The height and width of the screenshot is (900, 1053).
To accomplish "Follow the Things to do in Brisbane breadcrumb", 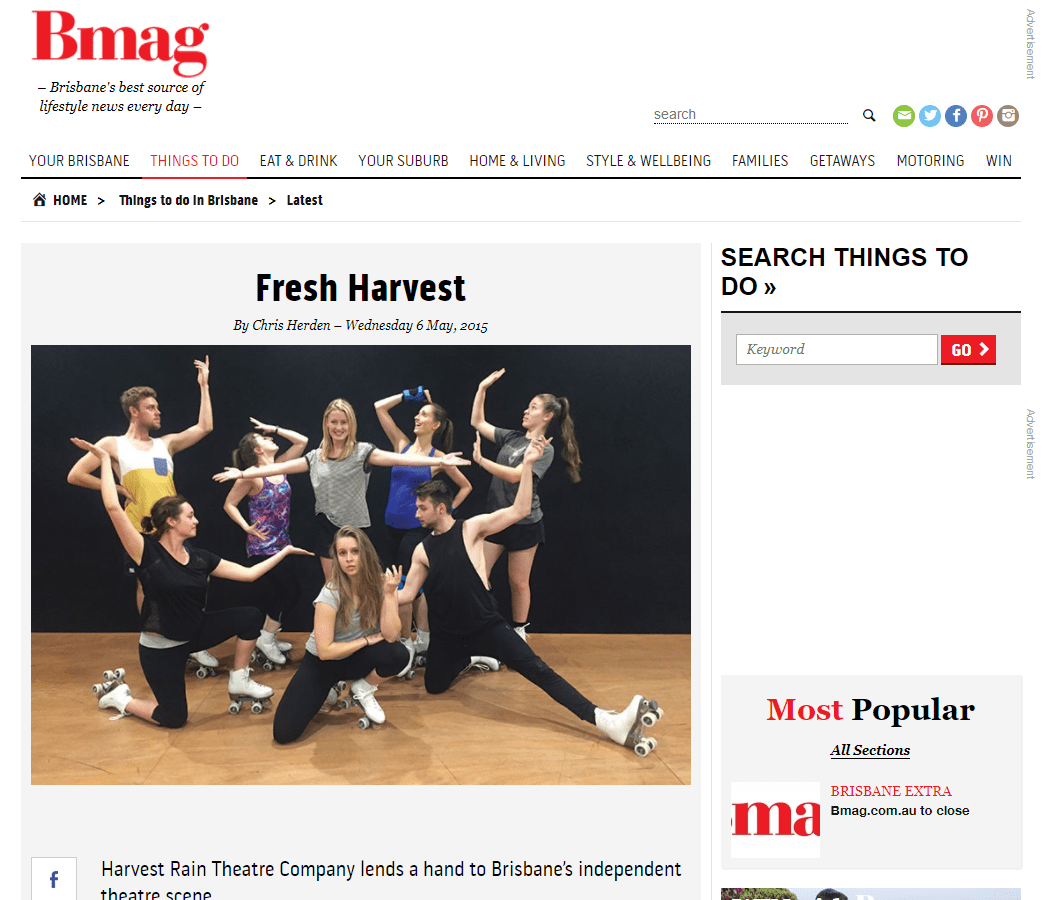I will pos(188,200).
